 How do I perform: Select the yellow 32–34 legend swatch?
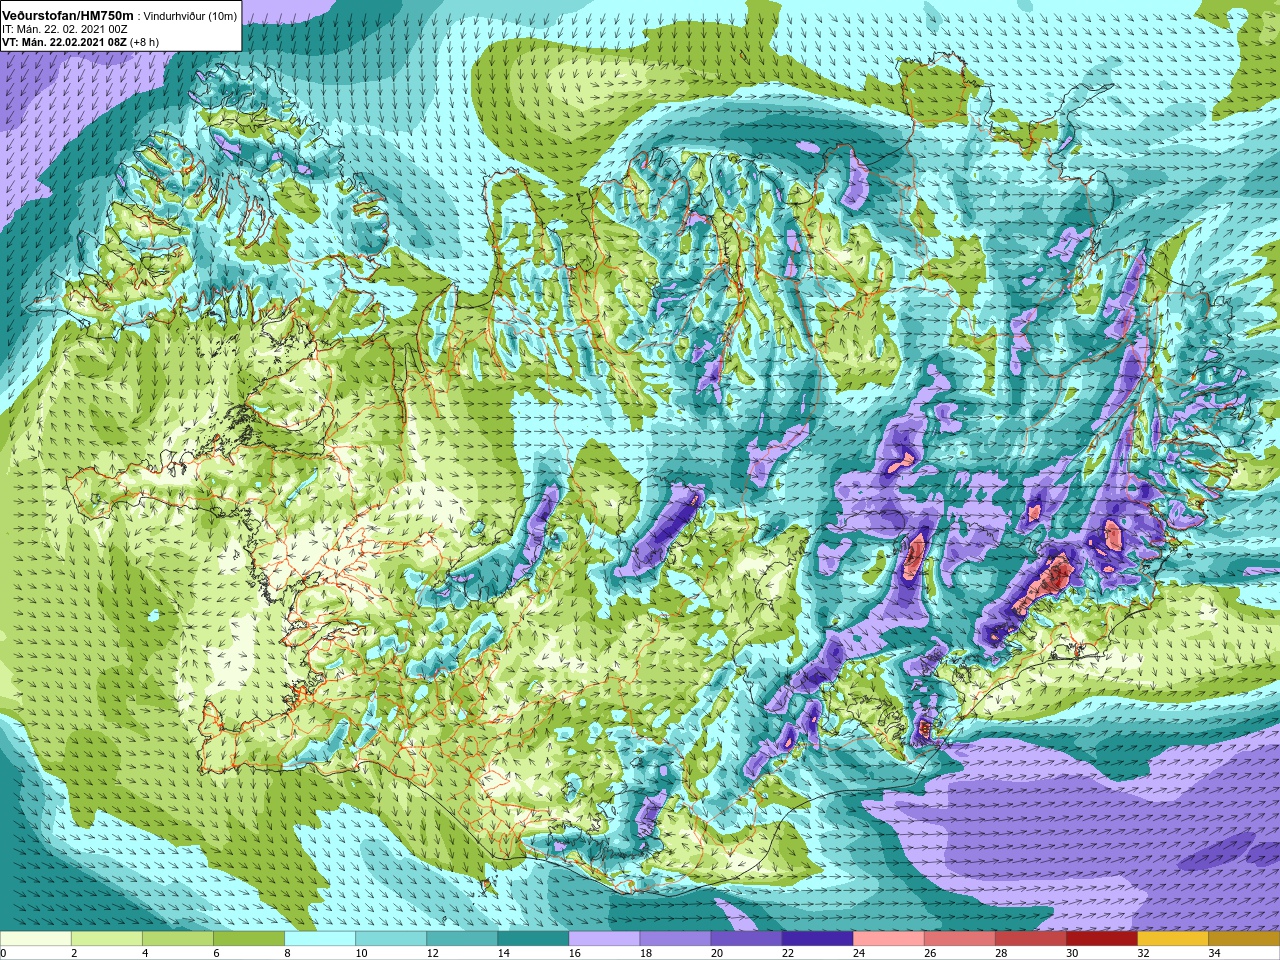coord(1172,939)
